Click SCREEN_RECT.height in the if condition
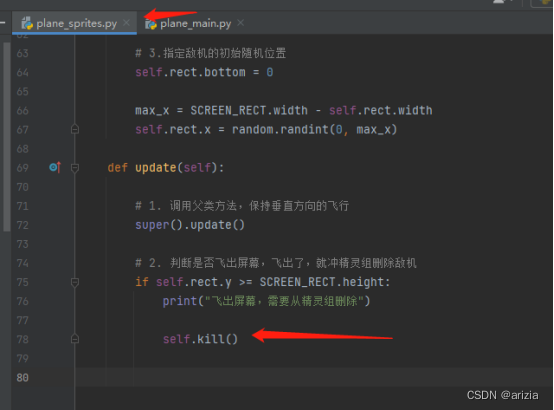This screenshot has height=410, width=554. pyautogui.click(x=322, y=282)
